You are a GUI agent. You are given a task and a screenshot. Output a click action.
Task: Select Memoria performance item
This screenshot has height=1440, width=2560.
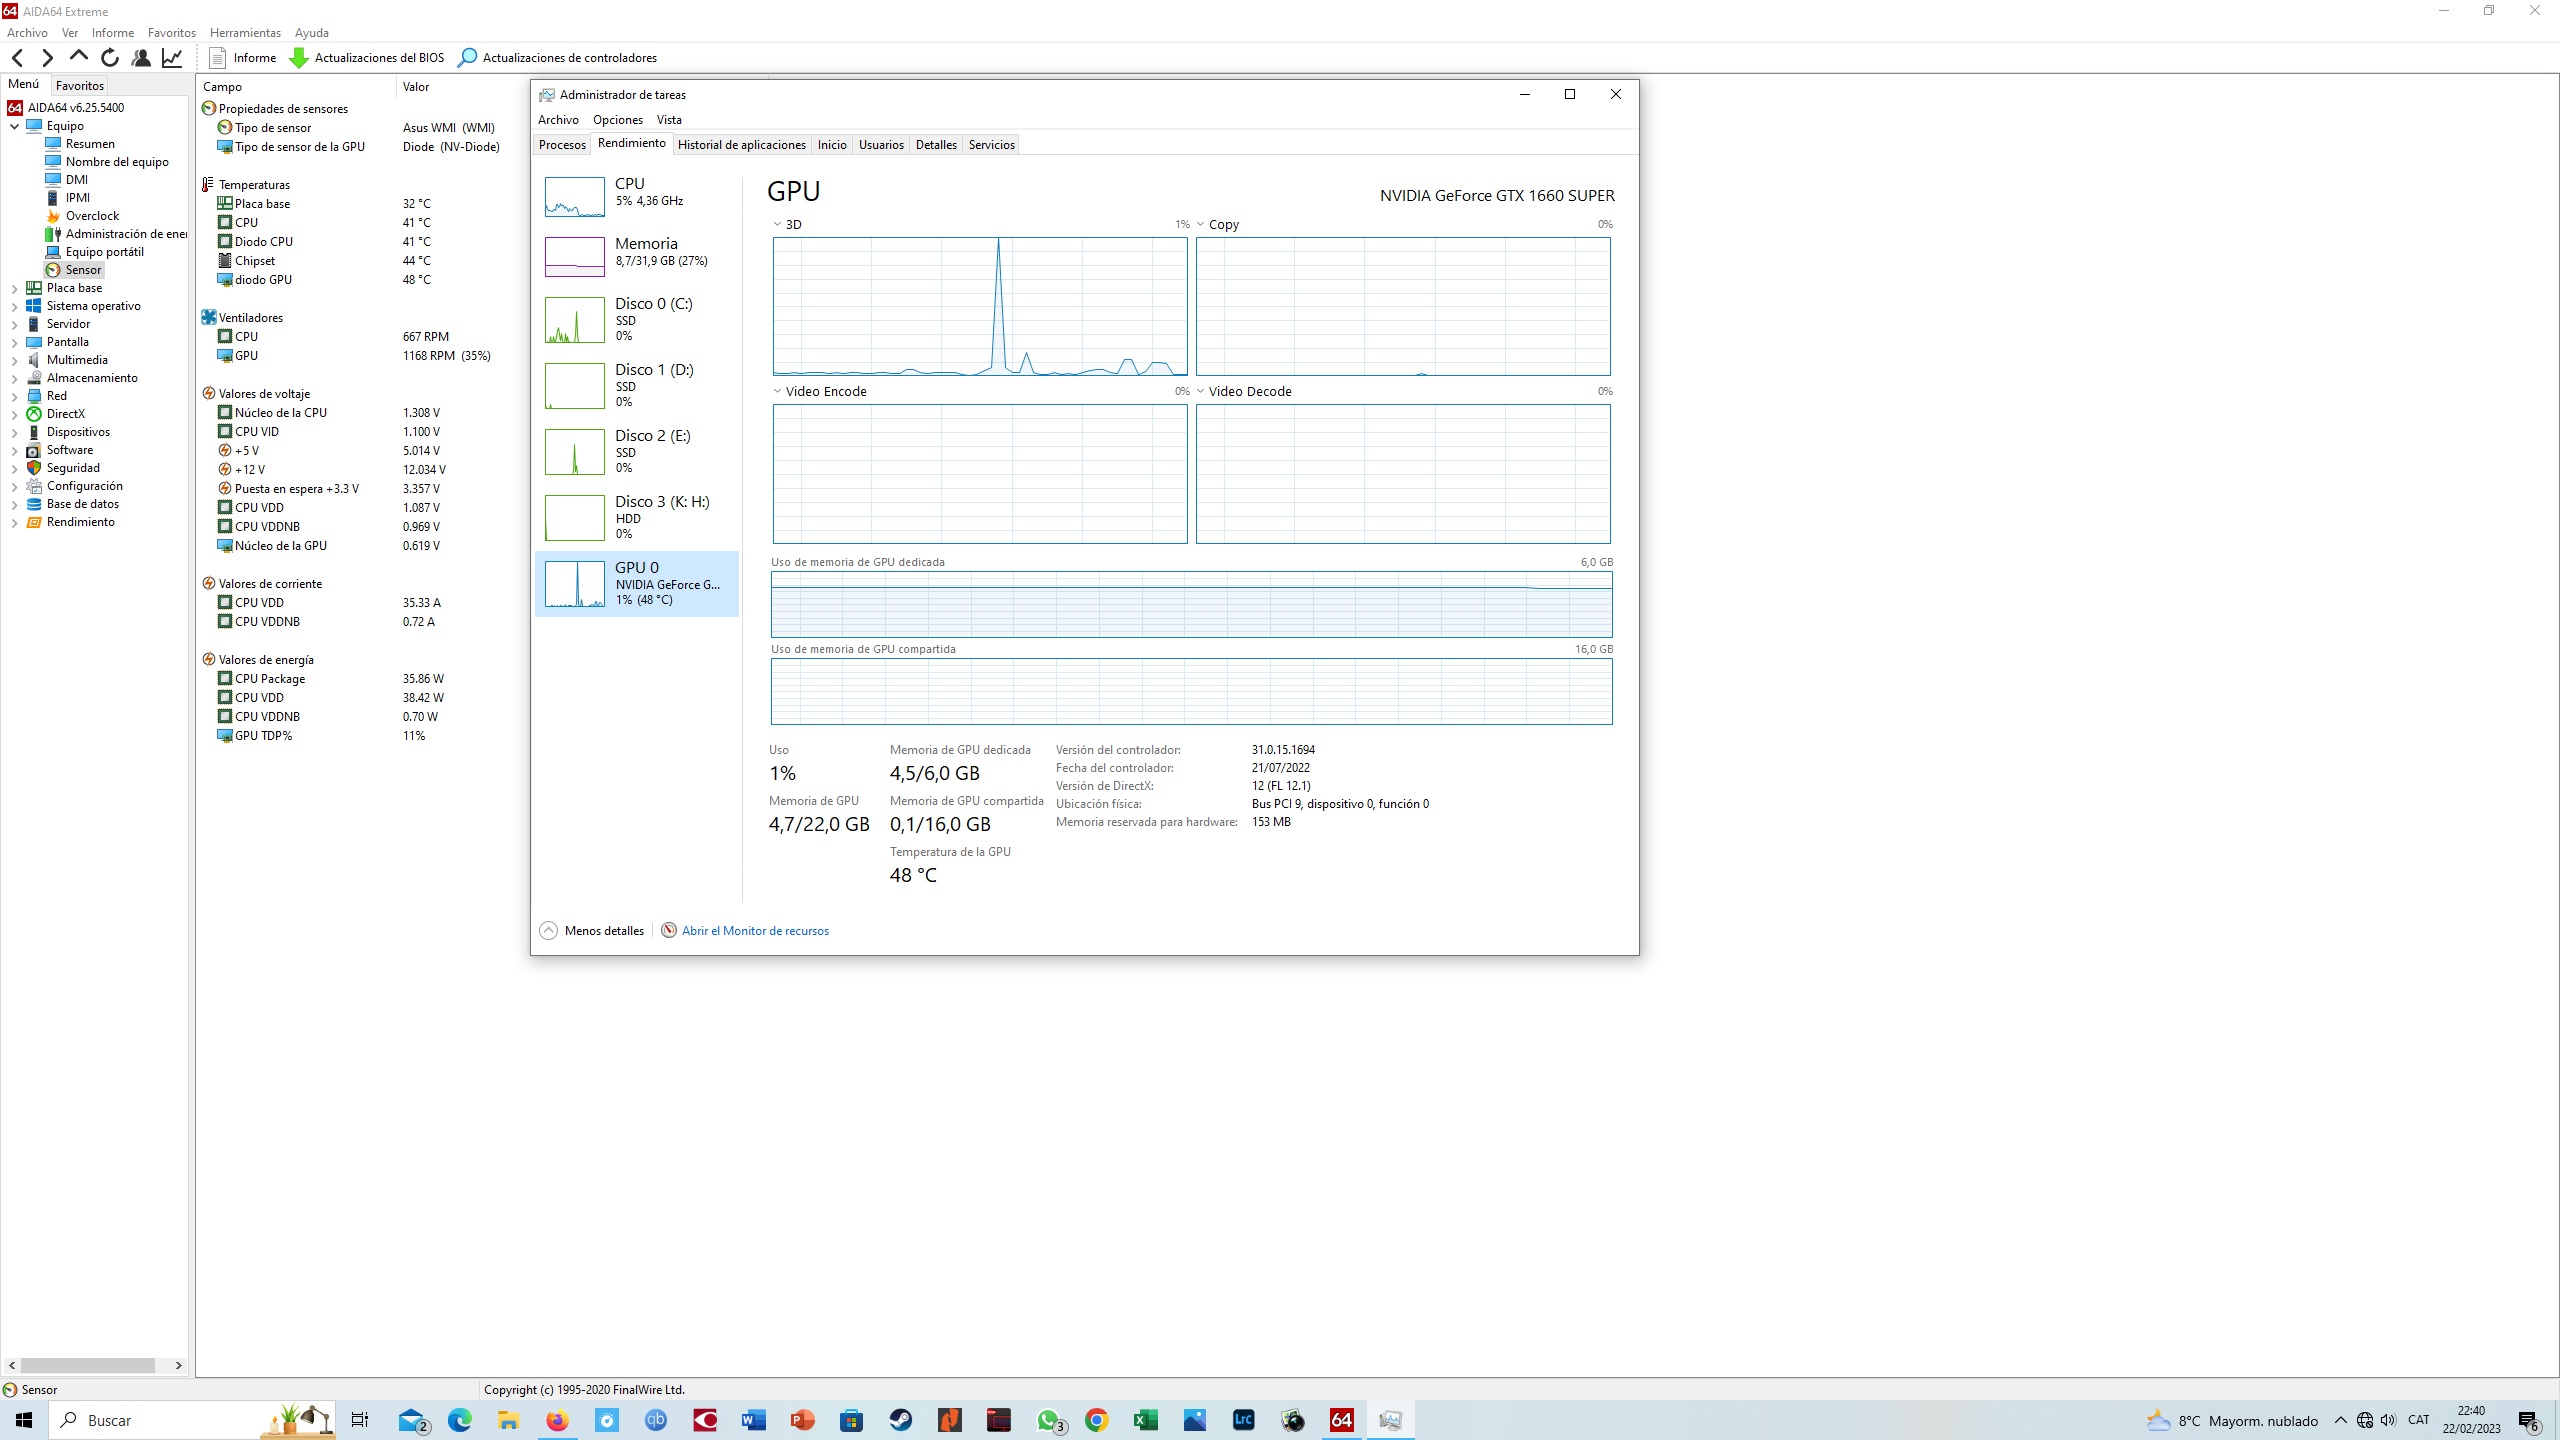[637, 255]
